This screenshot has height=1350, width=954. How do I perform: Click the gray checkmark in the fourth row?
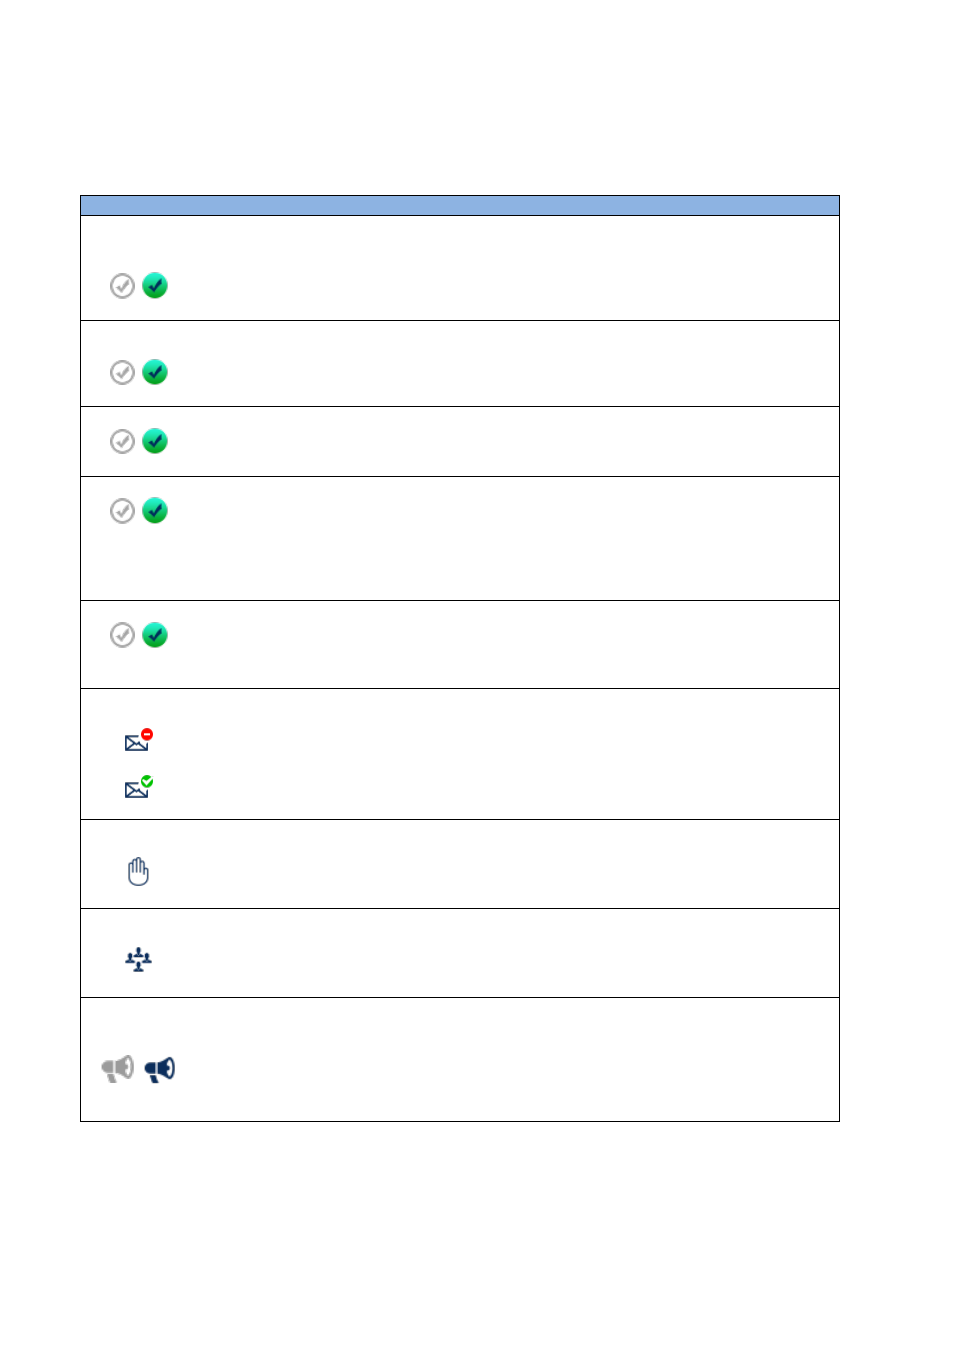pos(122,511)
